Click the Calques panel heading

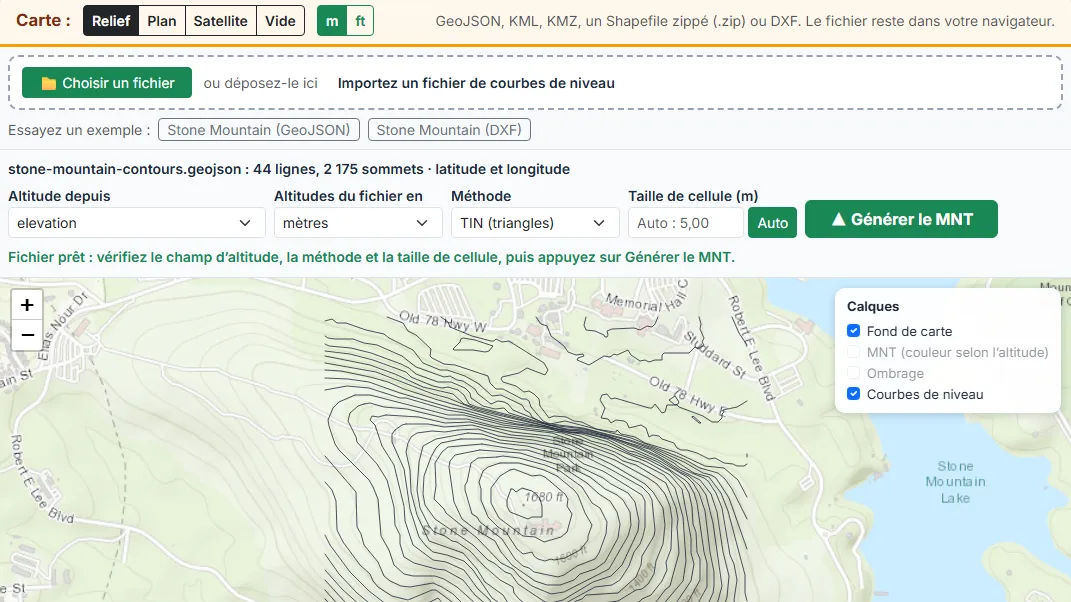click(873, 307)
